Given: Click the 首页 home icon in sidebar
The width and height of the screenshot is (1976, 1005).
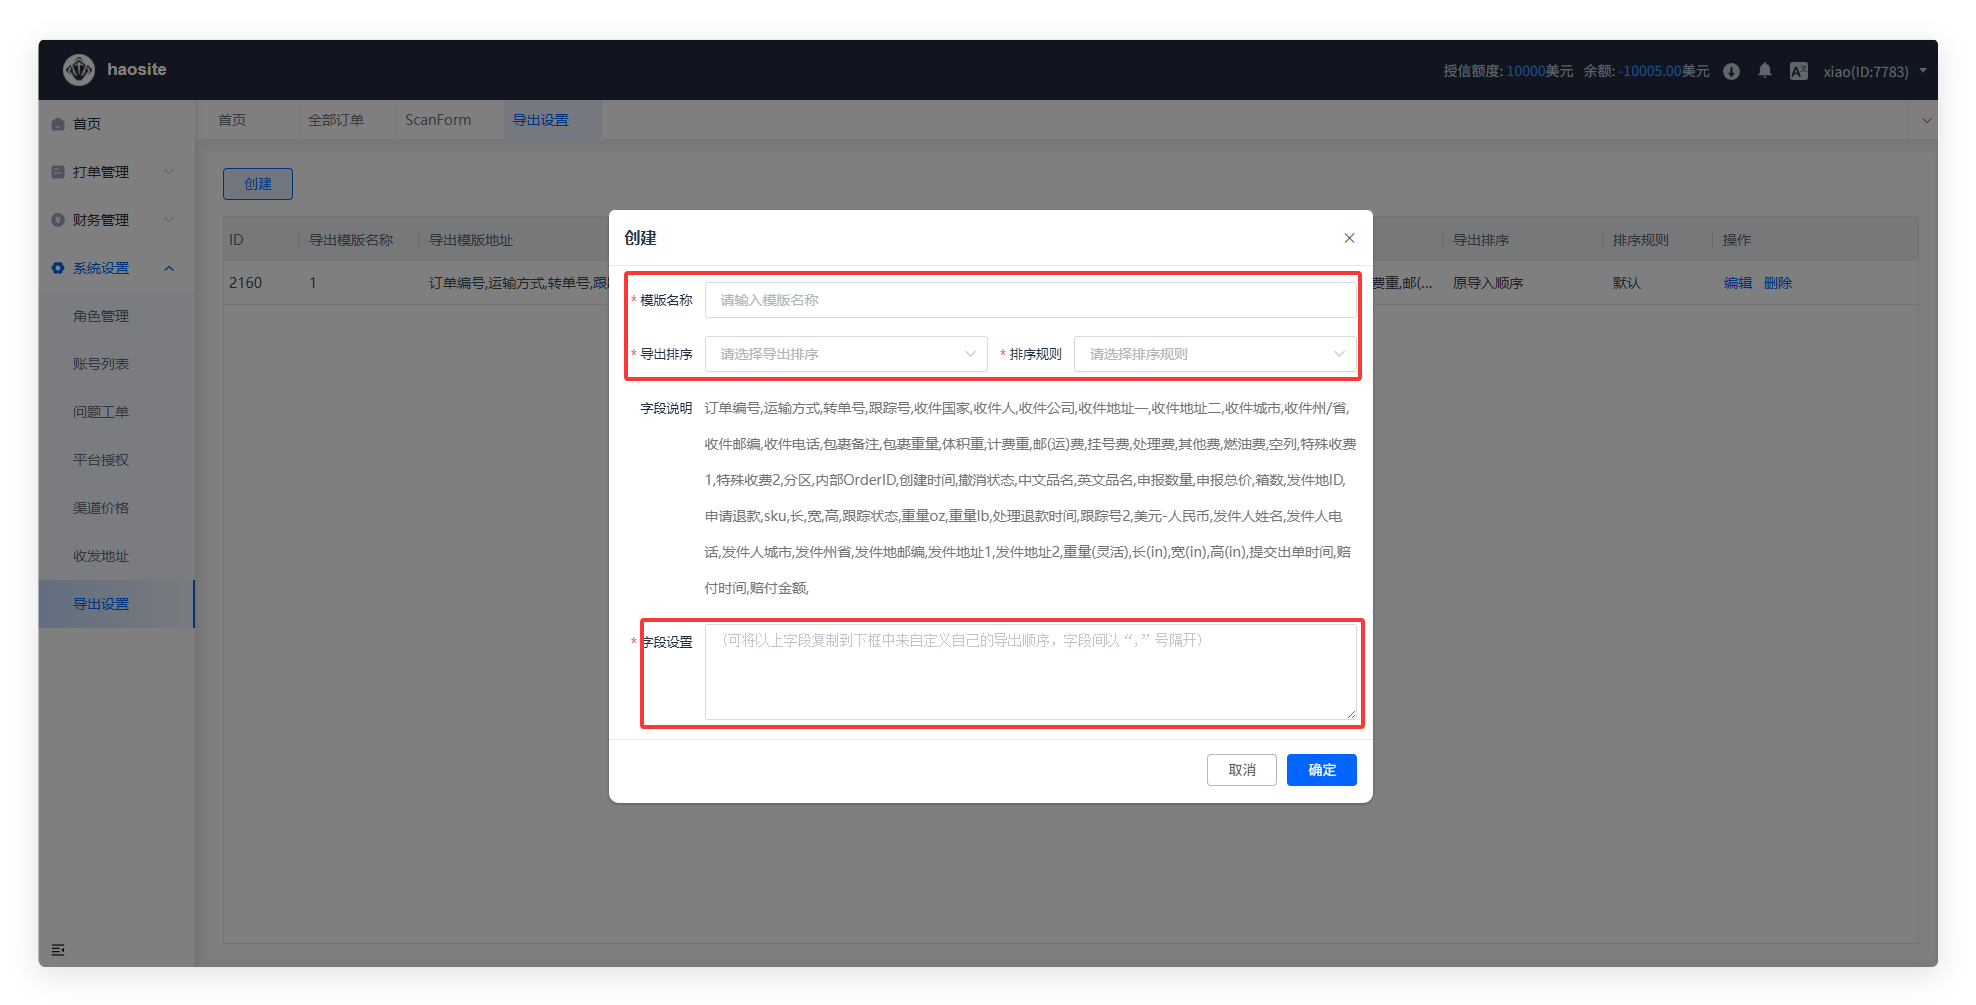Looking at the screenshot, I should click(x=58, y=124).
